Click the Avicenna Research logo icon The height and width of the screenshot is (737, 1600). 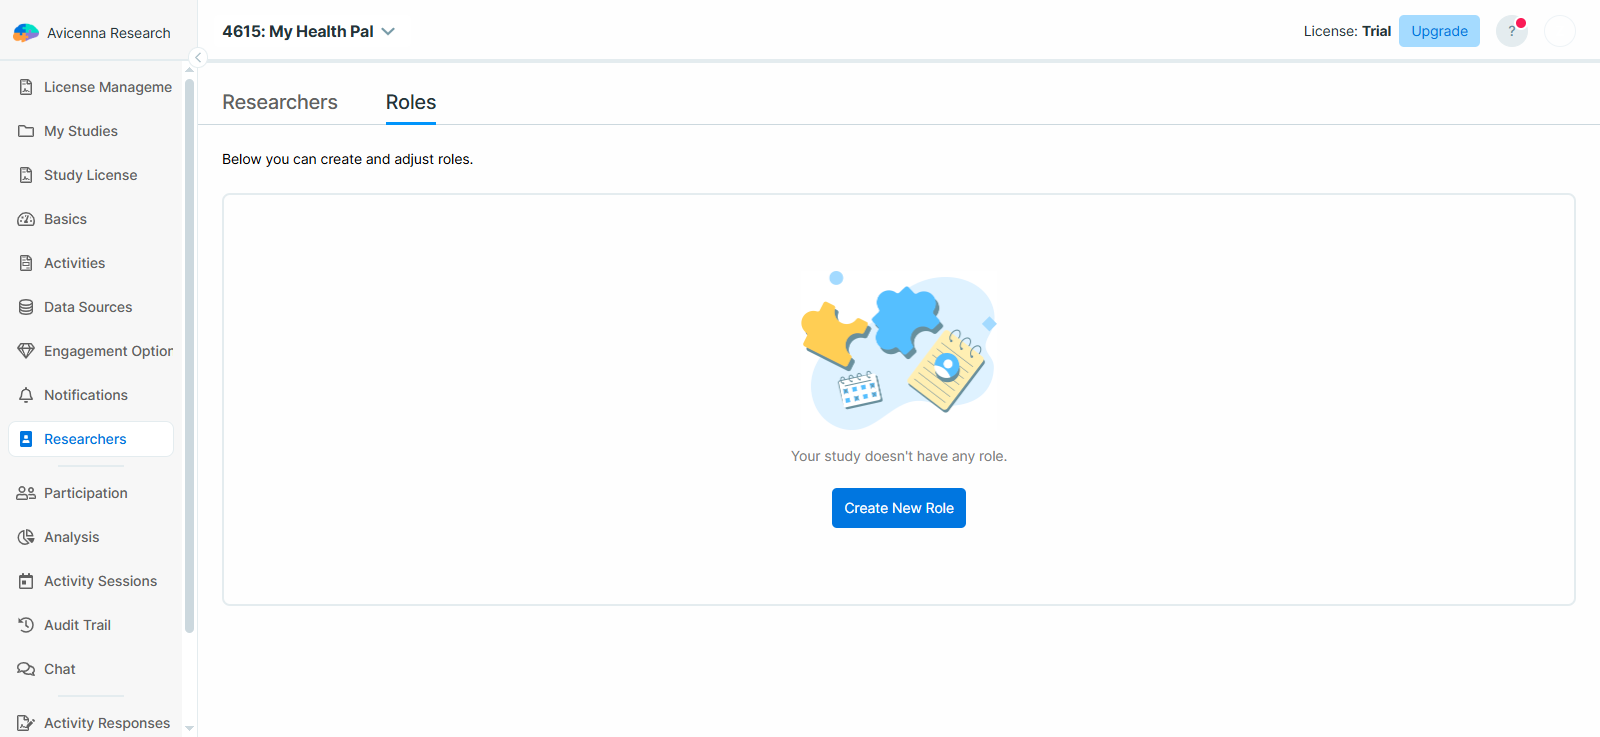[26, 33]
